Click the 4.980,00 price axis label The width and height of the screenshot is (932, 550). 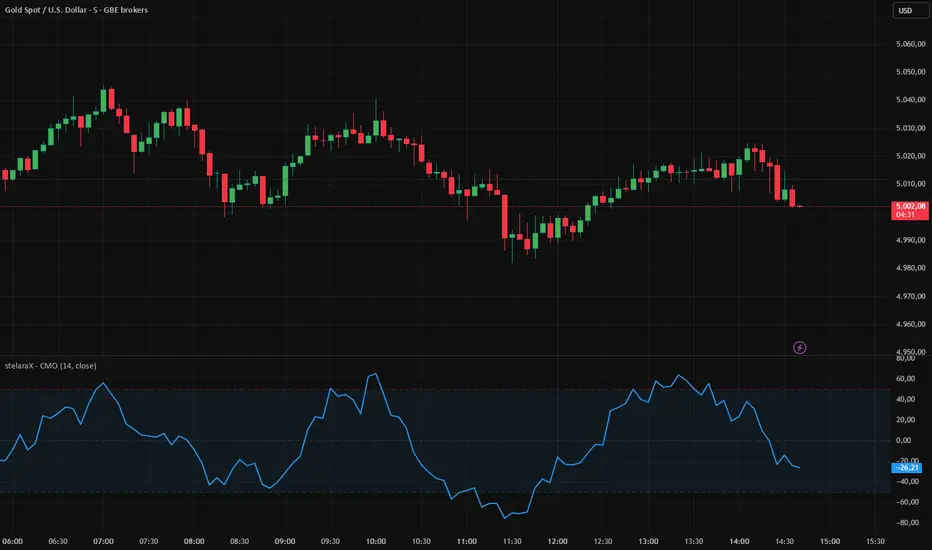click(911, 268)
